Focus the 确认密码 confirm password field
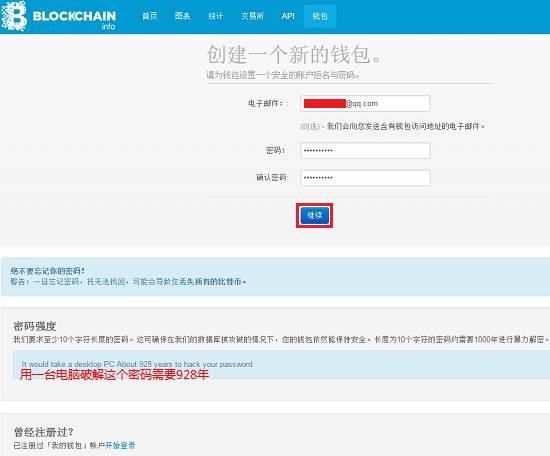This screenshot has height=456, width=550. point(365,177)
